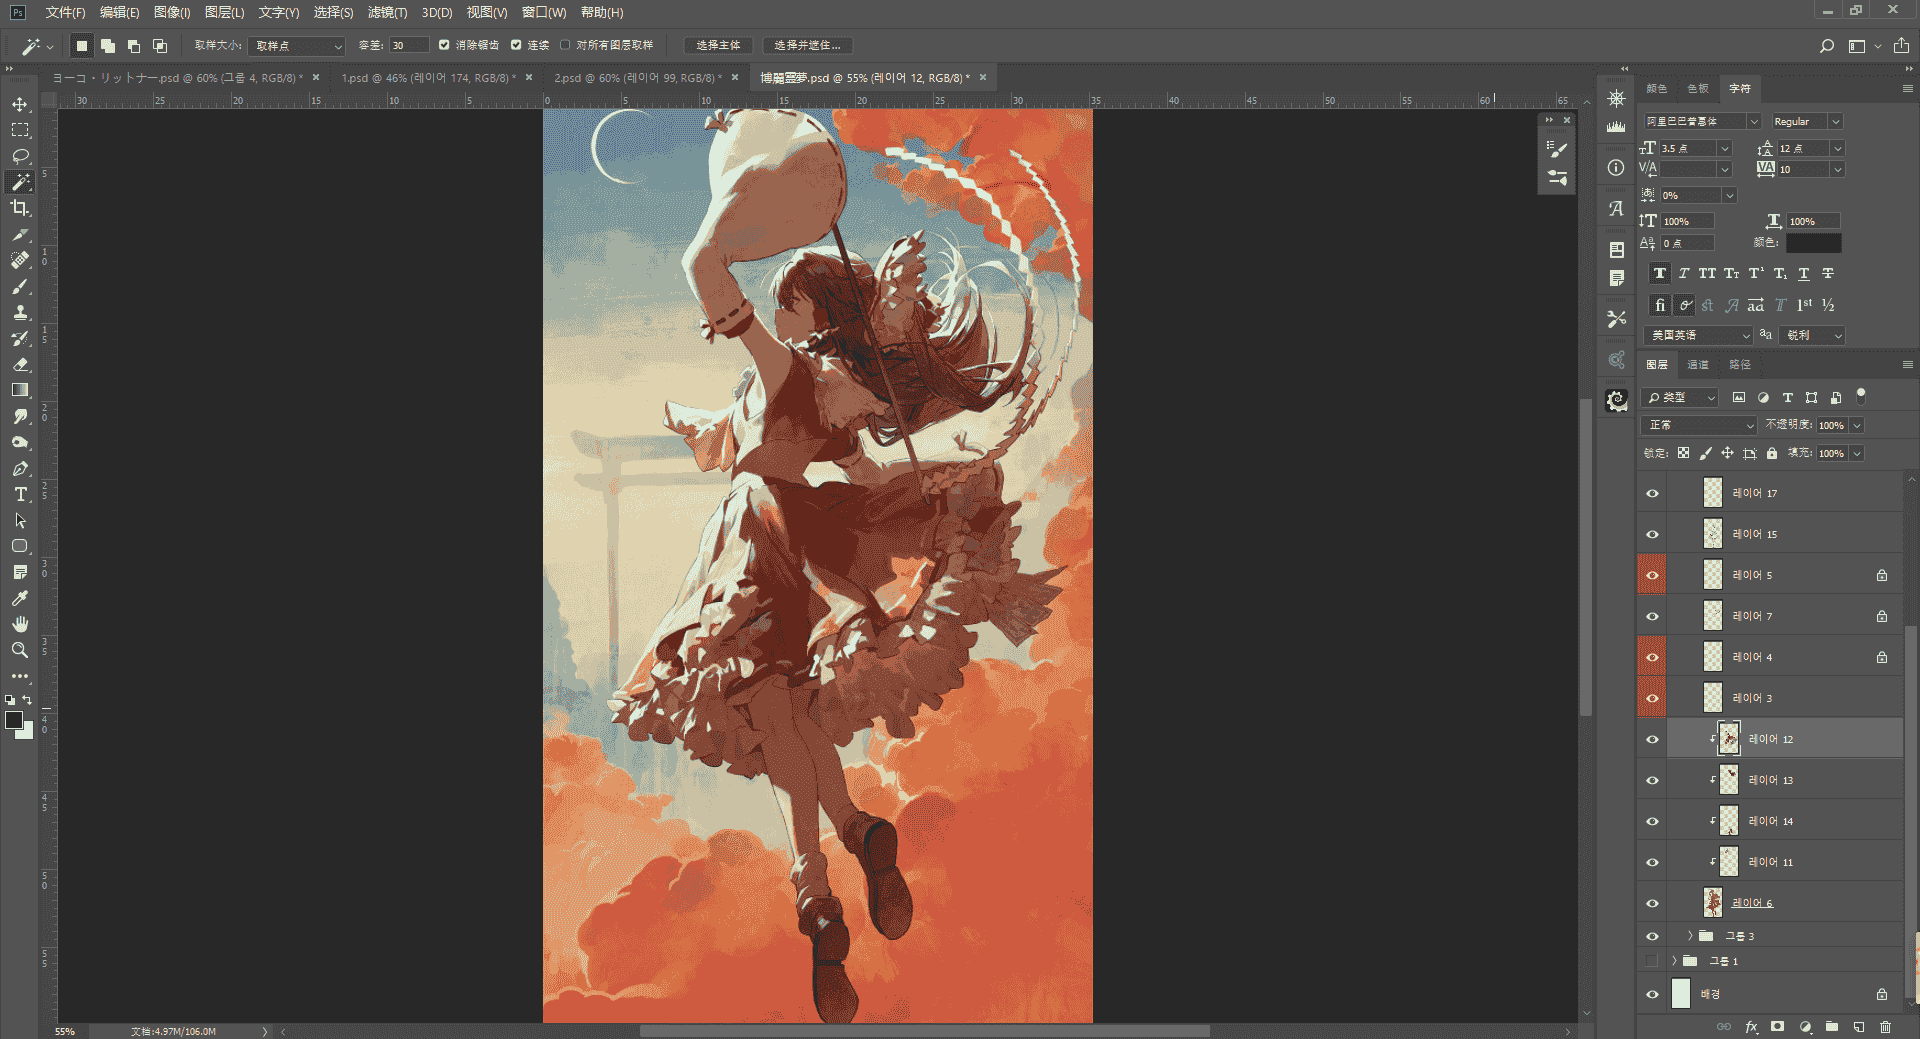This screenshot has width=1920, height=1039.
Task: Select the Lasso tool
Action: click(20, 156)
